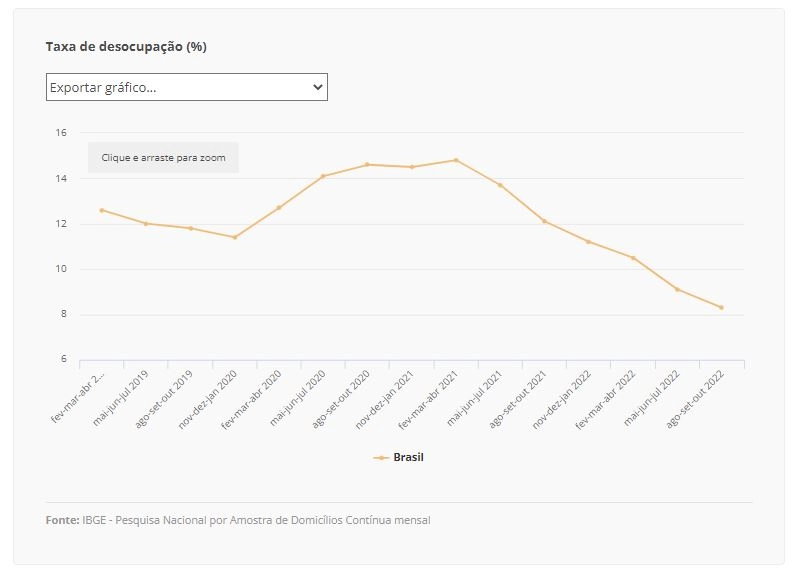Click the ago-set-out 2022 data point
This screenshot has width=799, height=572.
722,308
